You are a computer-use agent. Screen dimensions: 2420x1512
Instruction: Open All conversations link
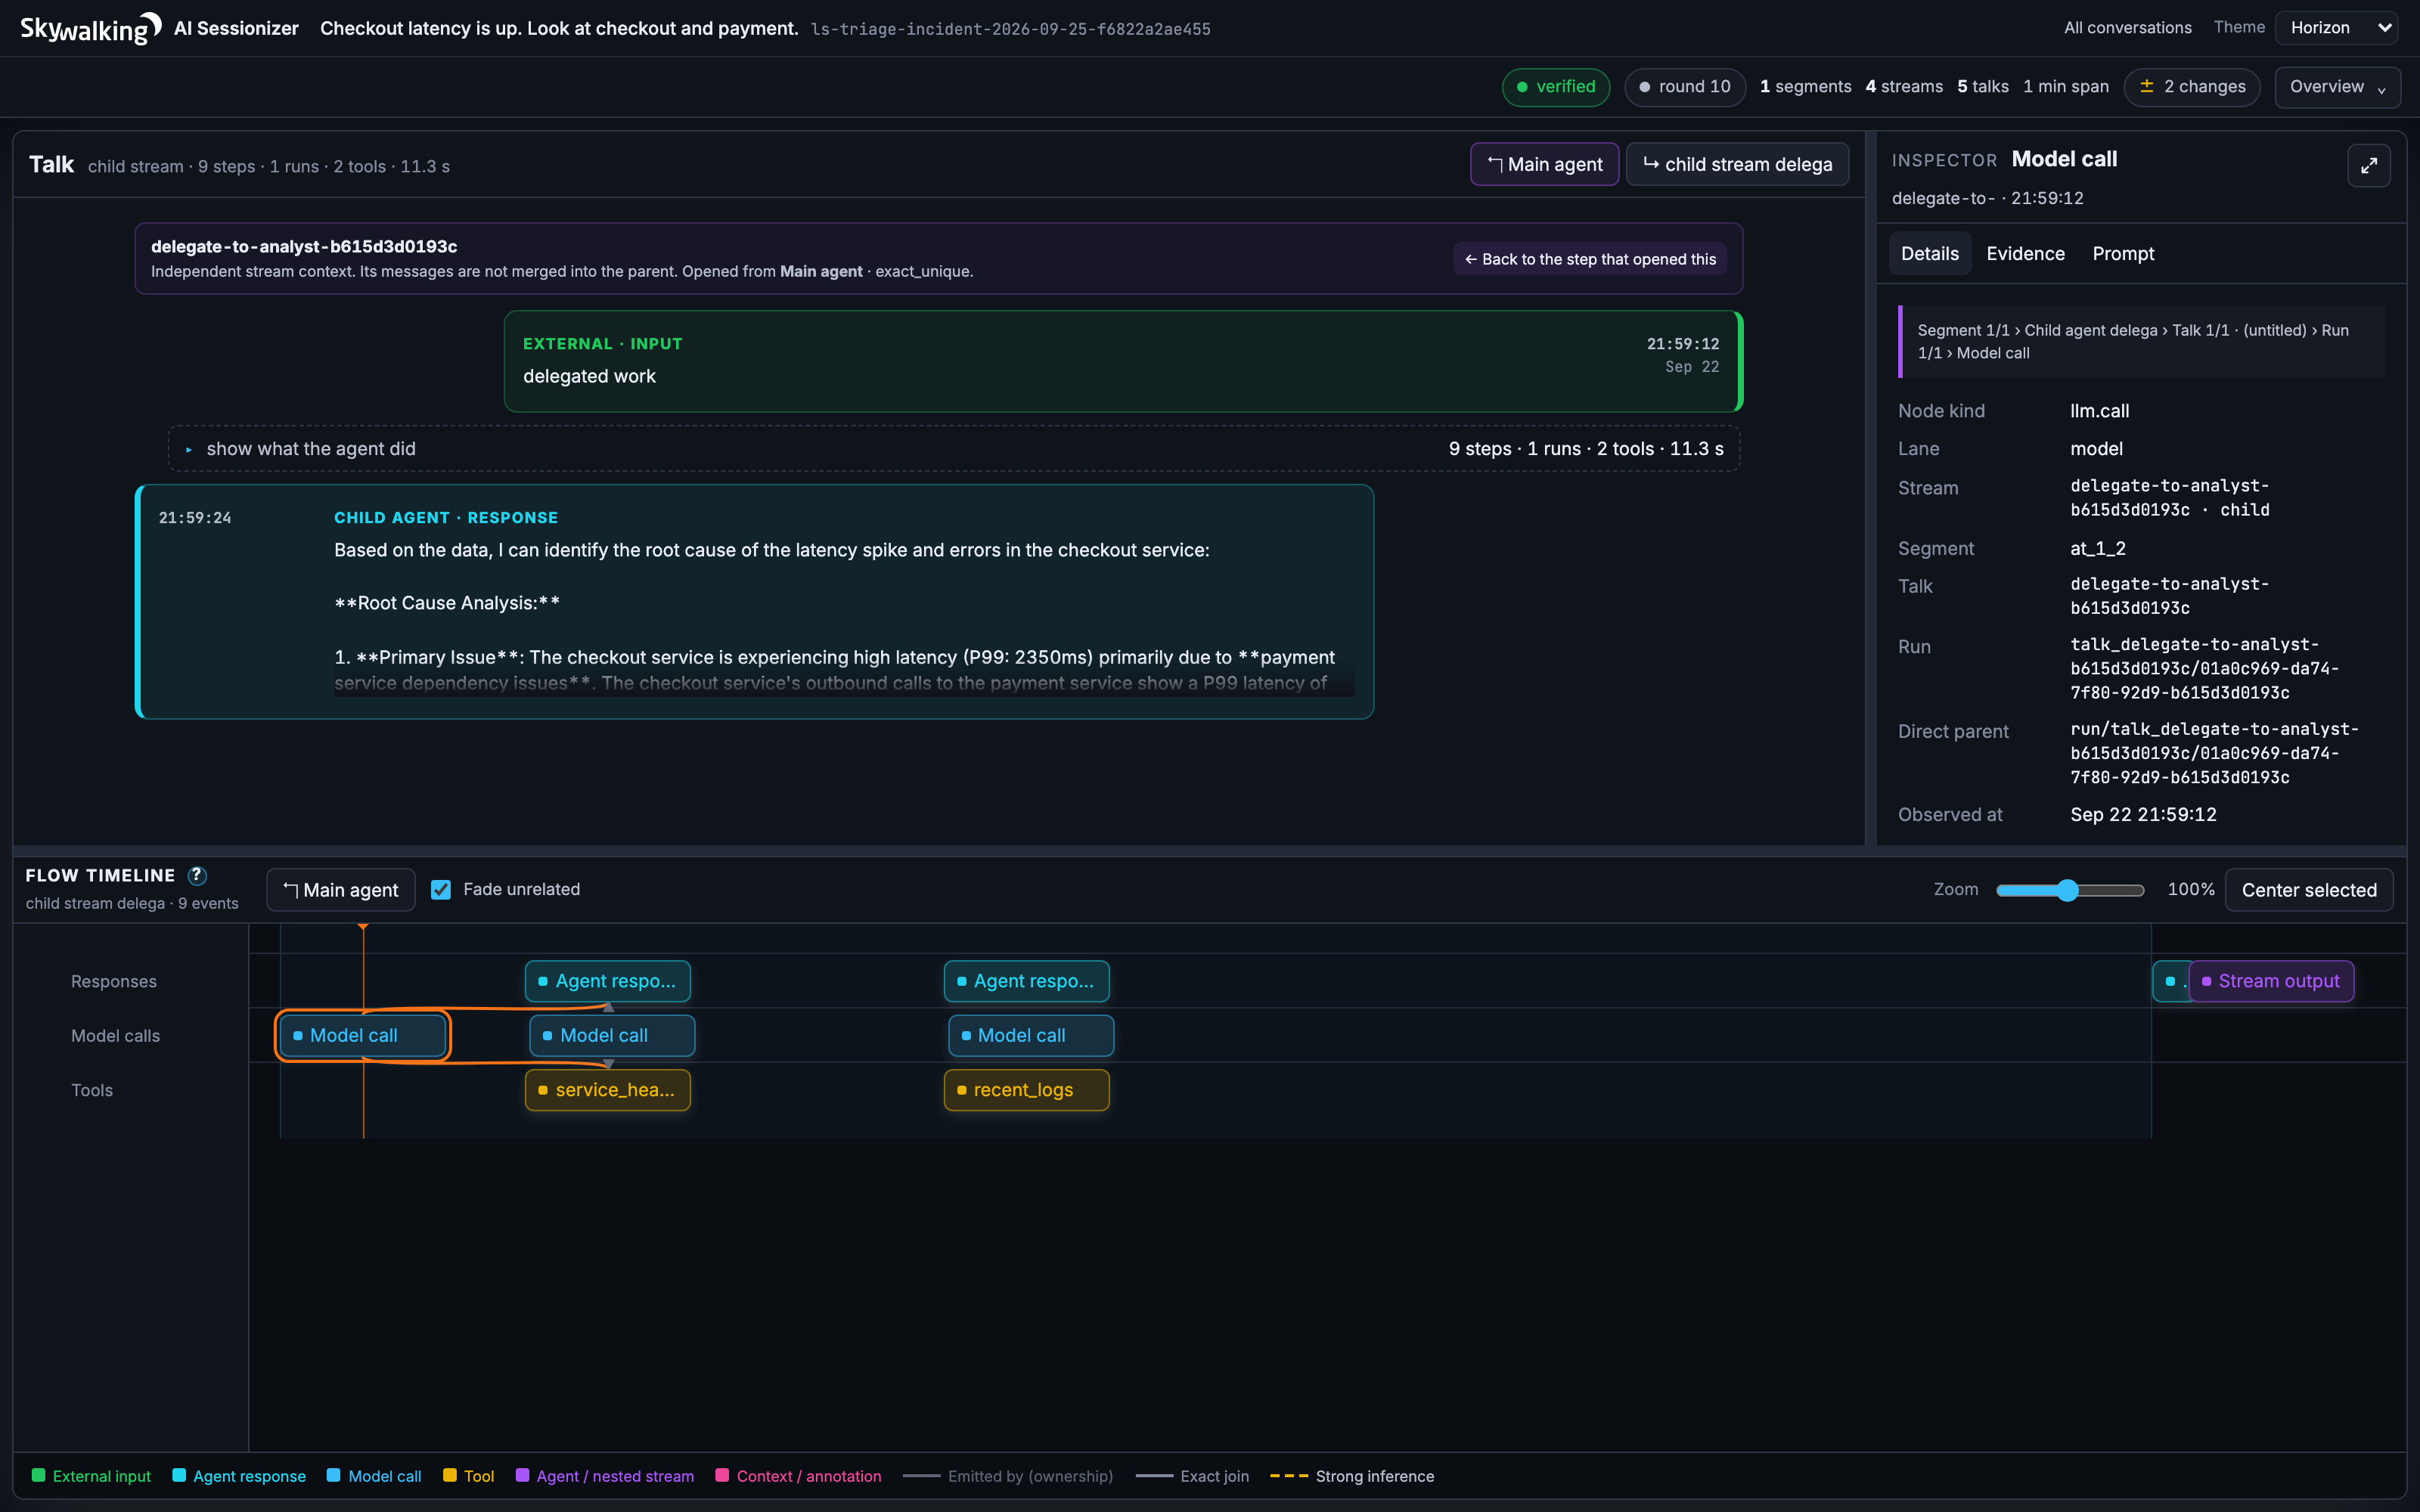pyautogui.click(x=2127, y=28)
